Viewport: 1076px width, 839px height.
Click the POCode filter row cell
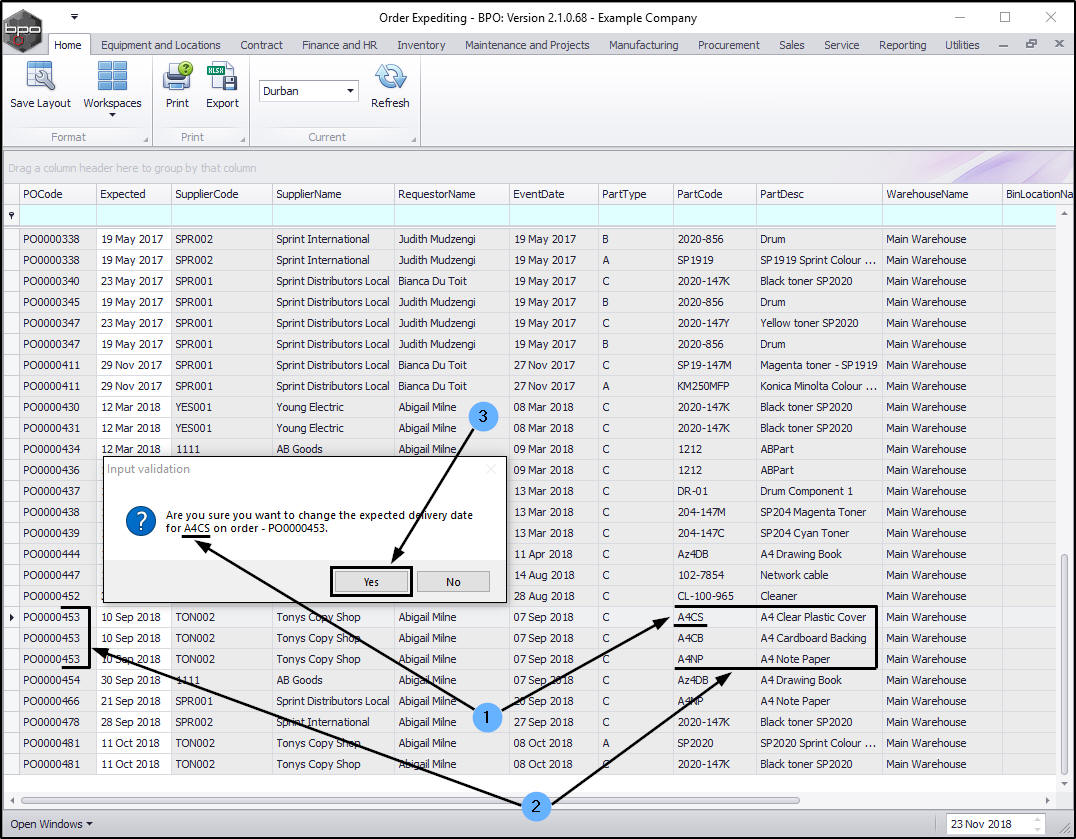58,215
